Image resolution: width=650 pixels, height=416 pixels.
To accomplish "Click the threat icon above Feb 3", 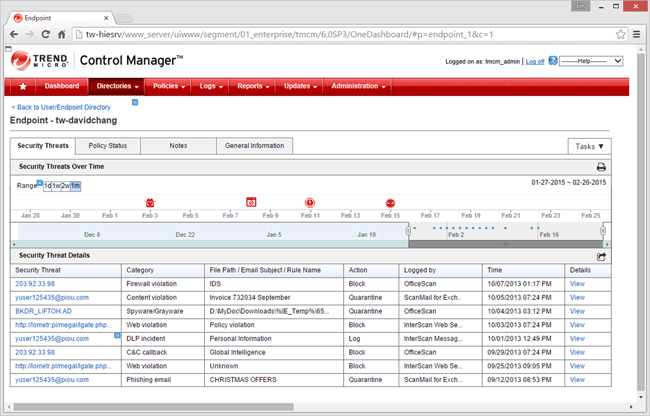I will pos(150,202).
